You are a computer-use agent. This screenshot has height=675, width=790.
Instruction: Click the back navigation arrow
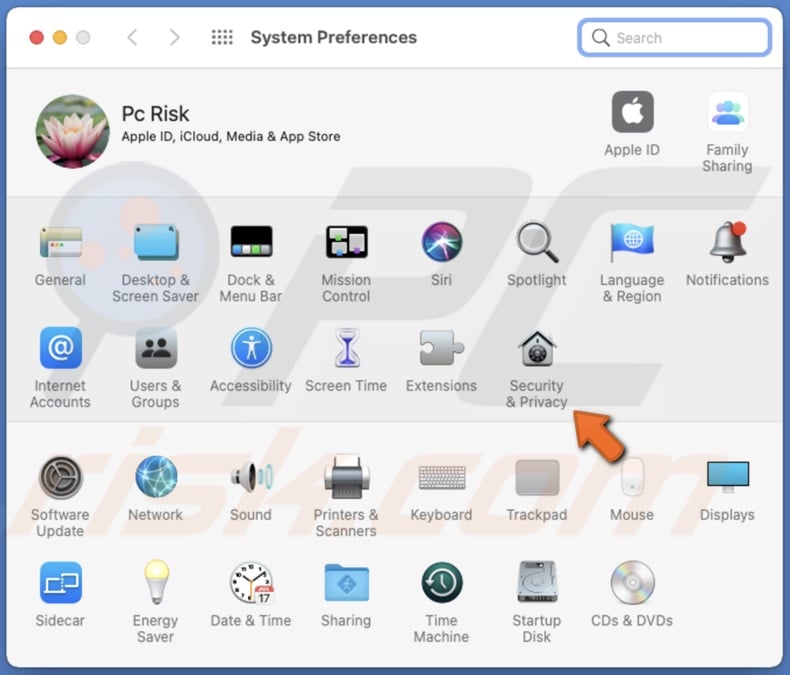(132, 38)
